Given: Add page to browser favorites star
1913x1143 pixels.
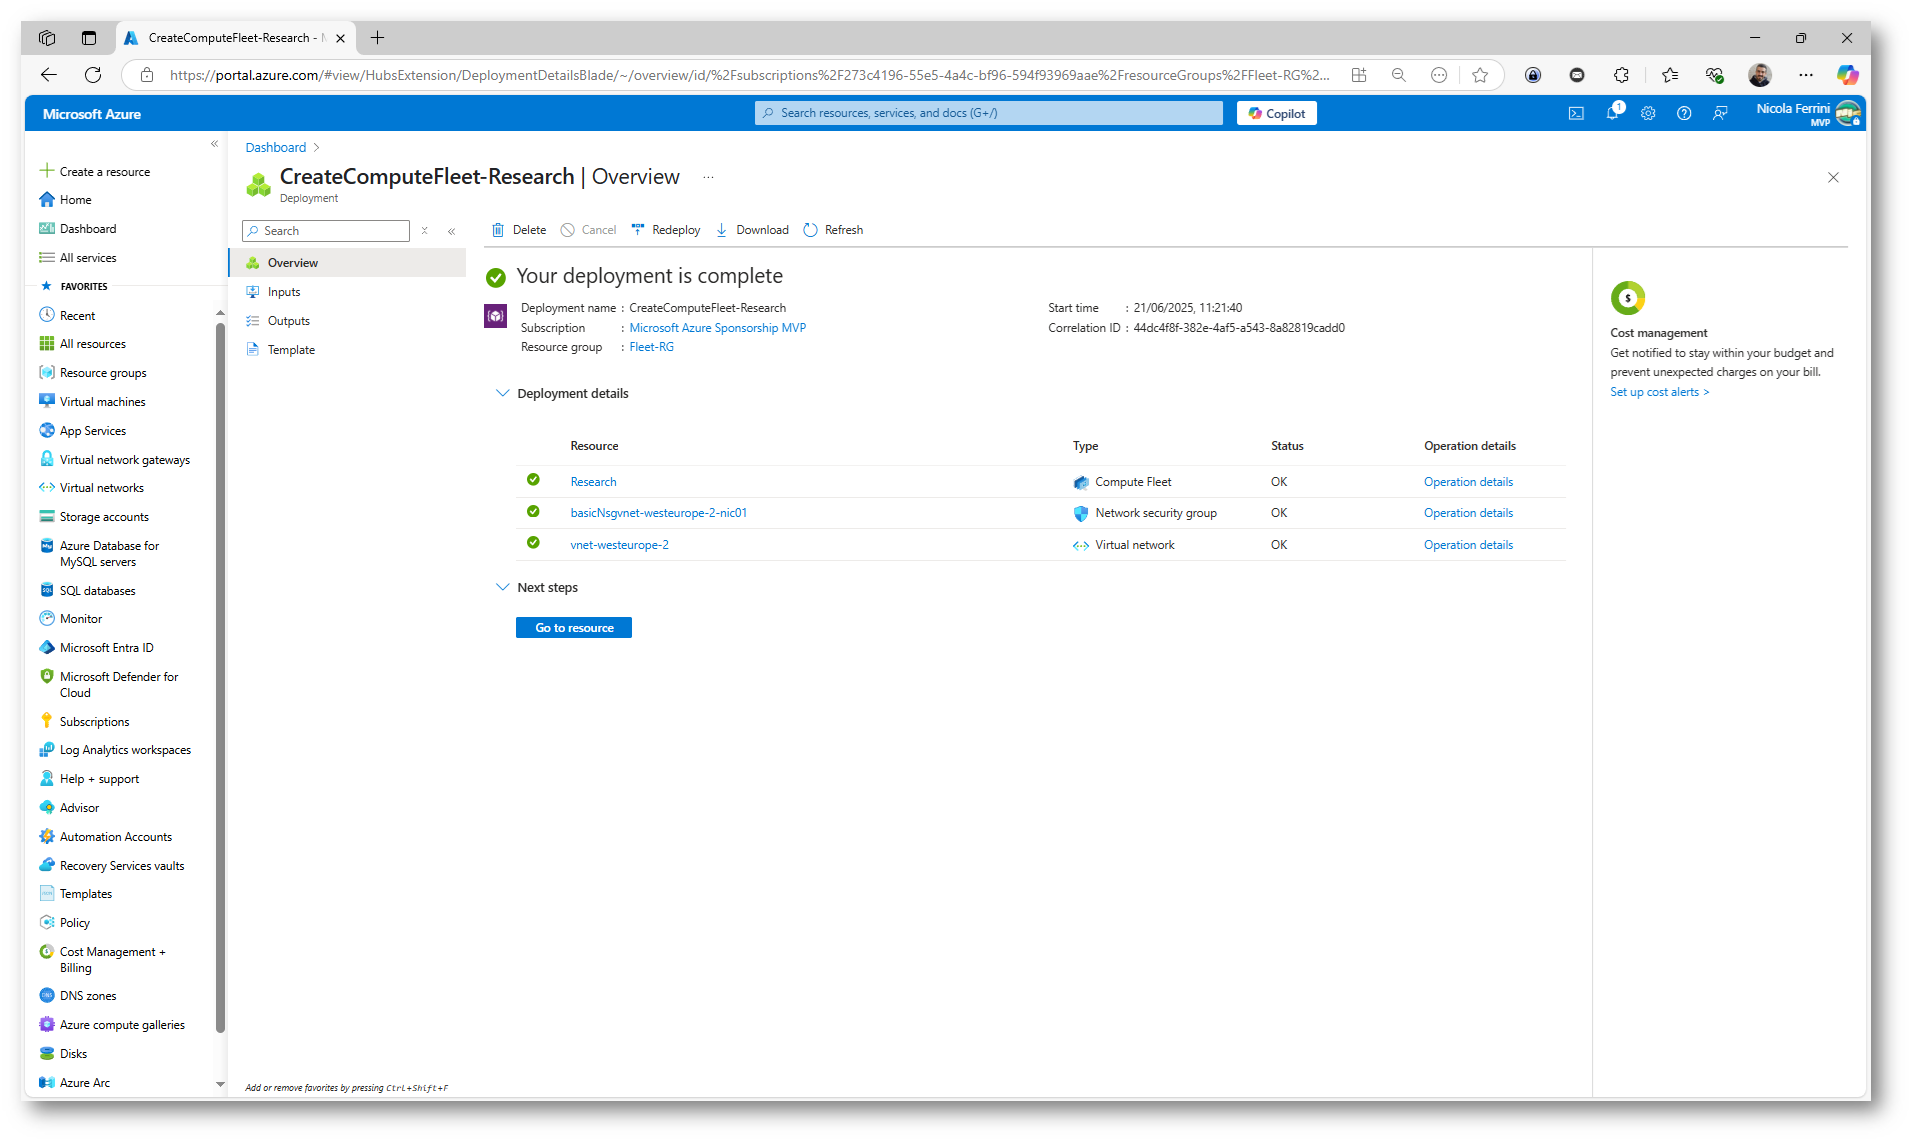Looking at the screenshot, I should pyautogui.click(x=1480, y=75).
